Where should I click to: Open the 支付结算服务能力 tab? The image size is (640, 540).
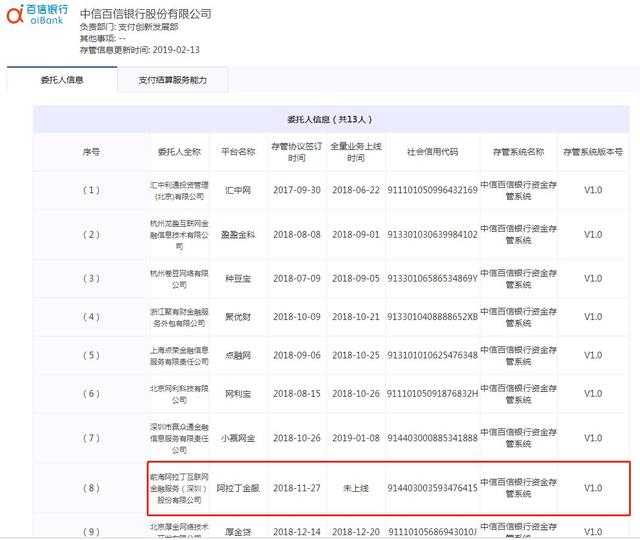coord(173,80)
